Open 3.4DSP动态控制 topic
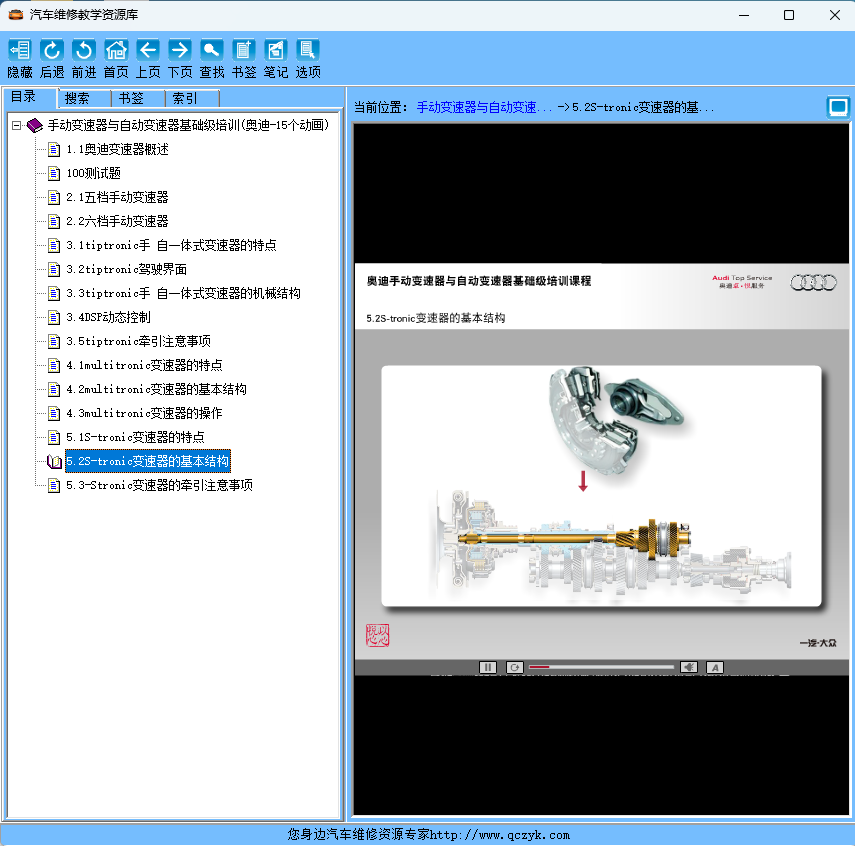 [x=108, y=317]
